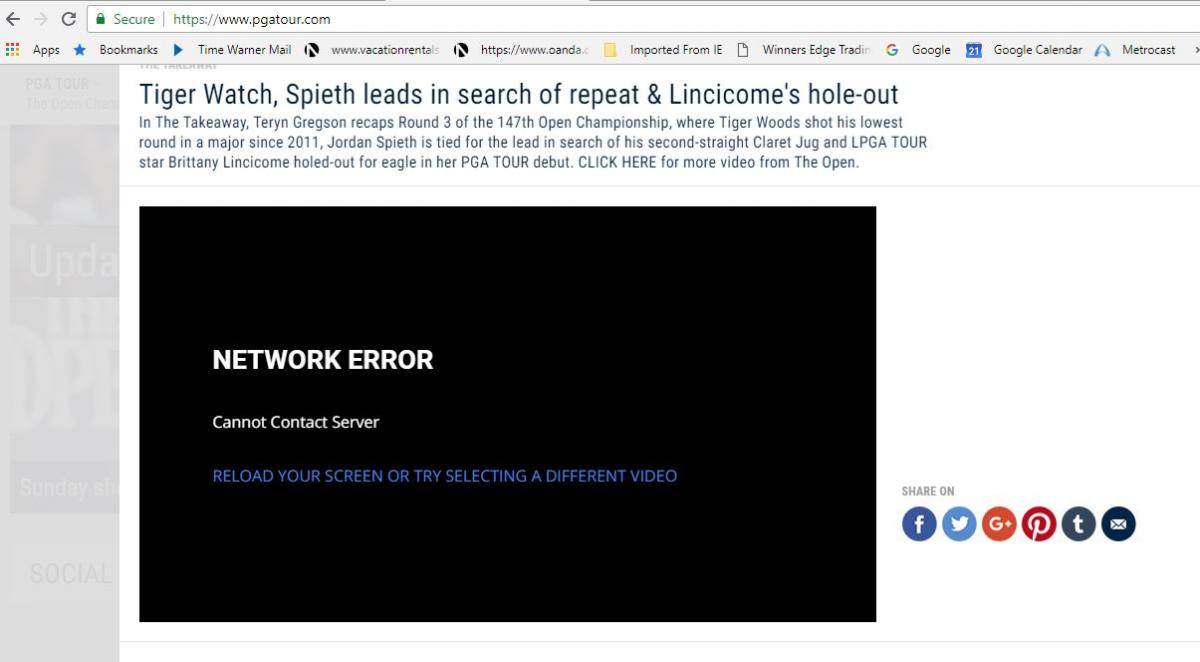Share the video on Facebook

(x=919, y=524)
